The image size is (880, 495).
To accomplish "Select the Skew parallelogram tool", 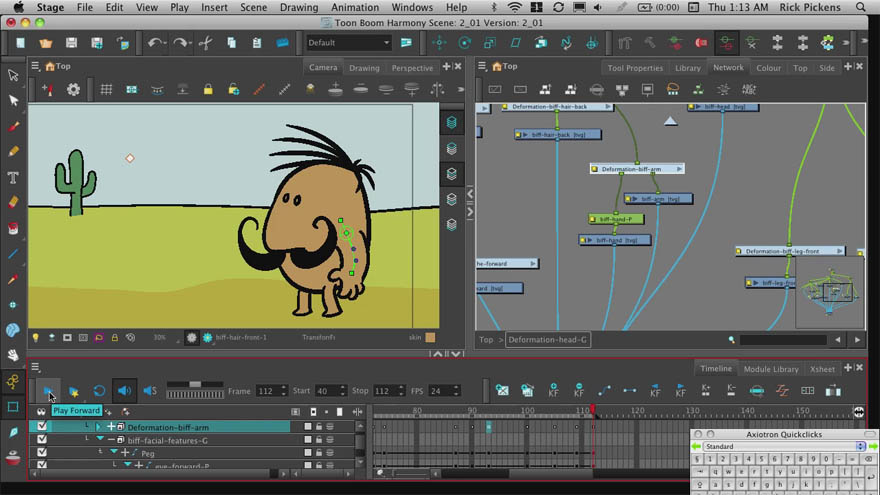I will tap(515, 43).
